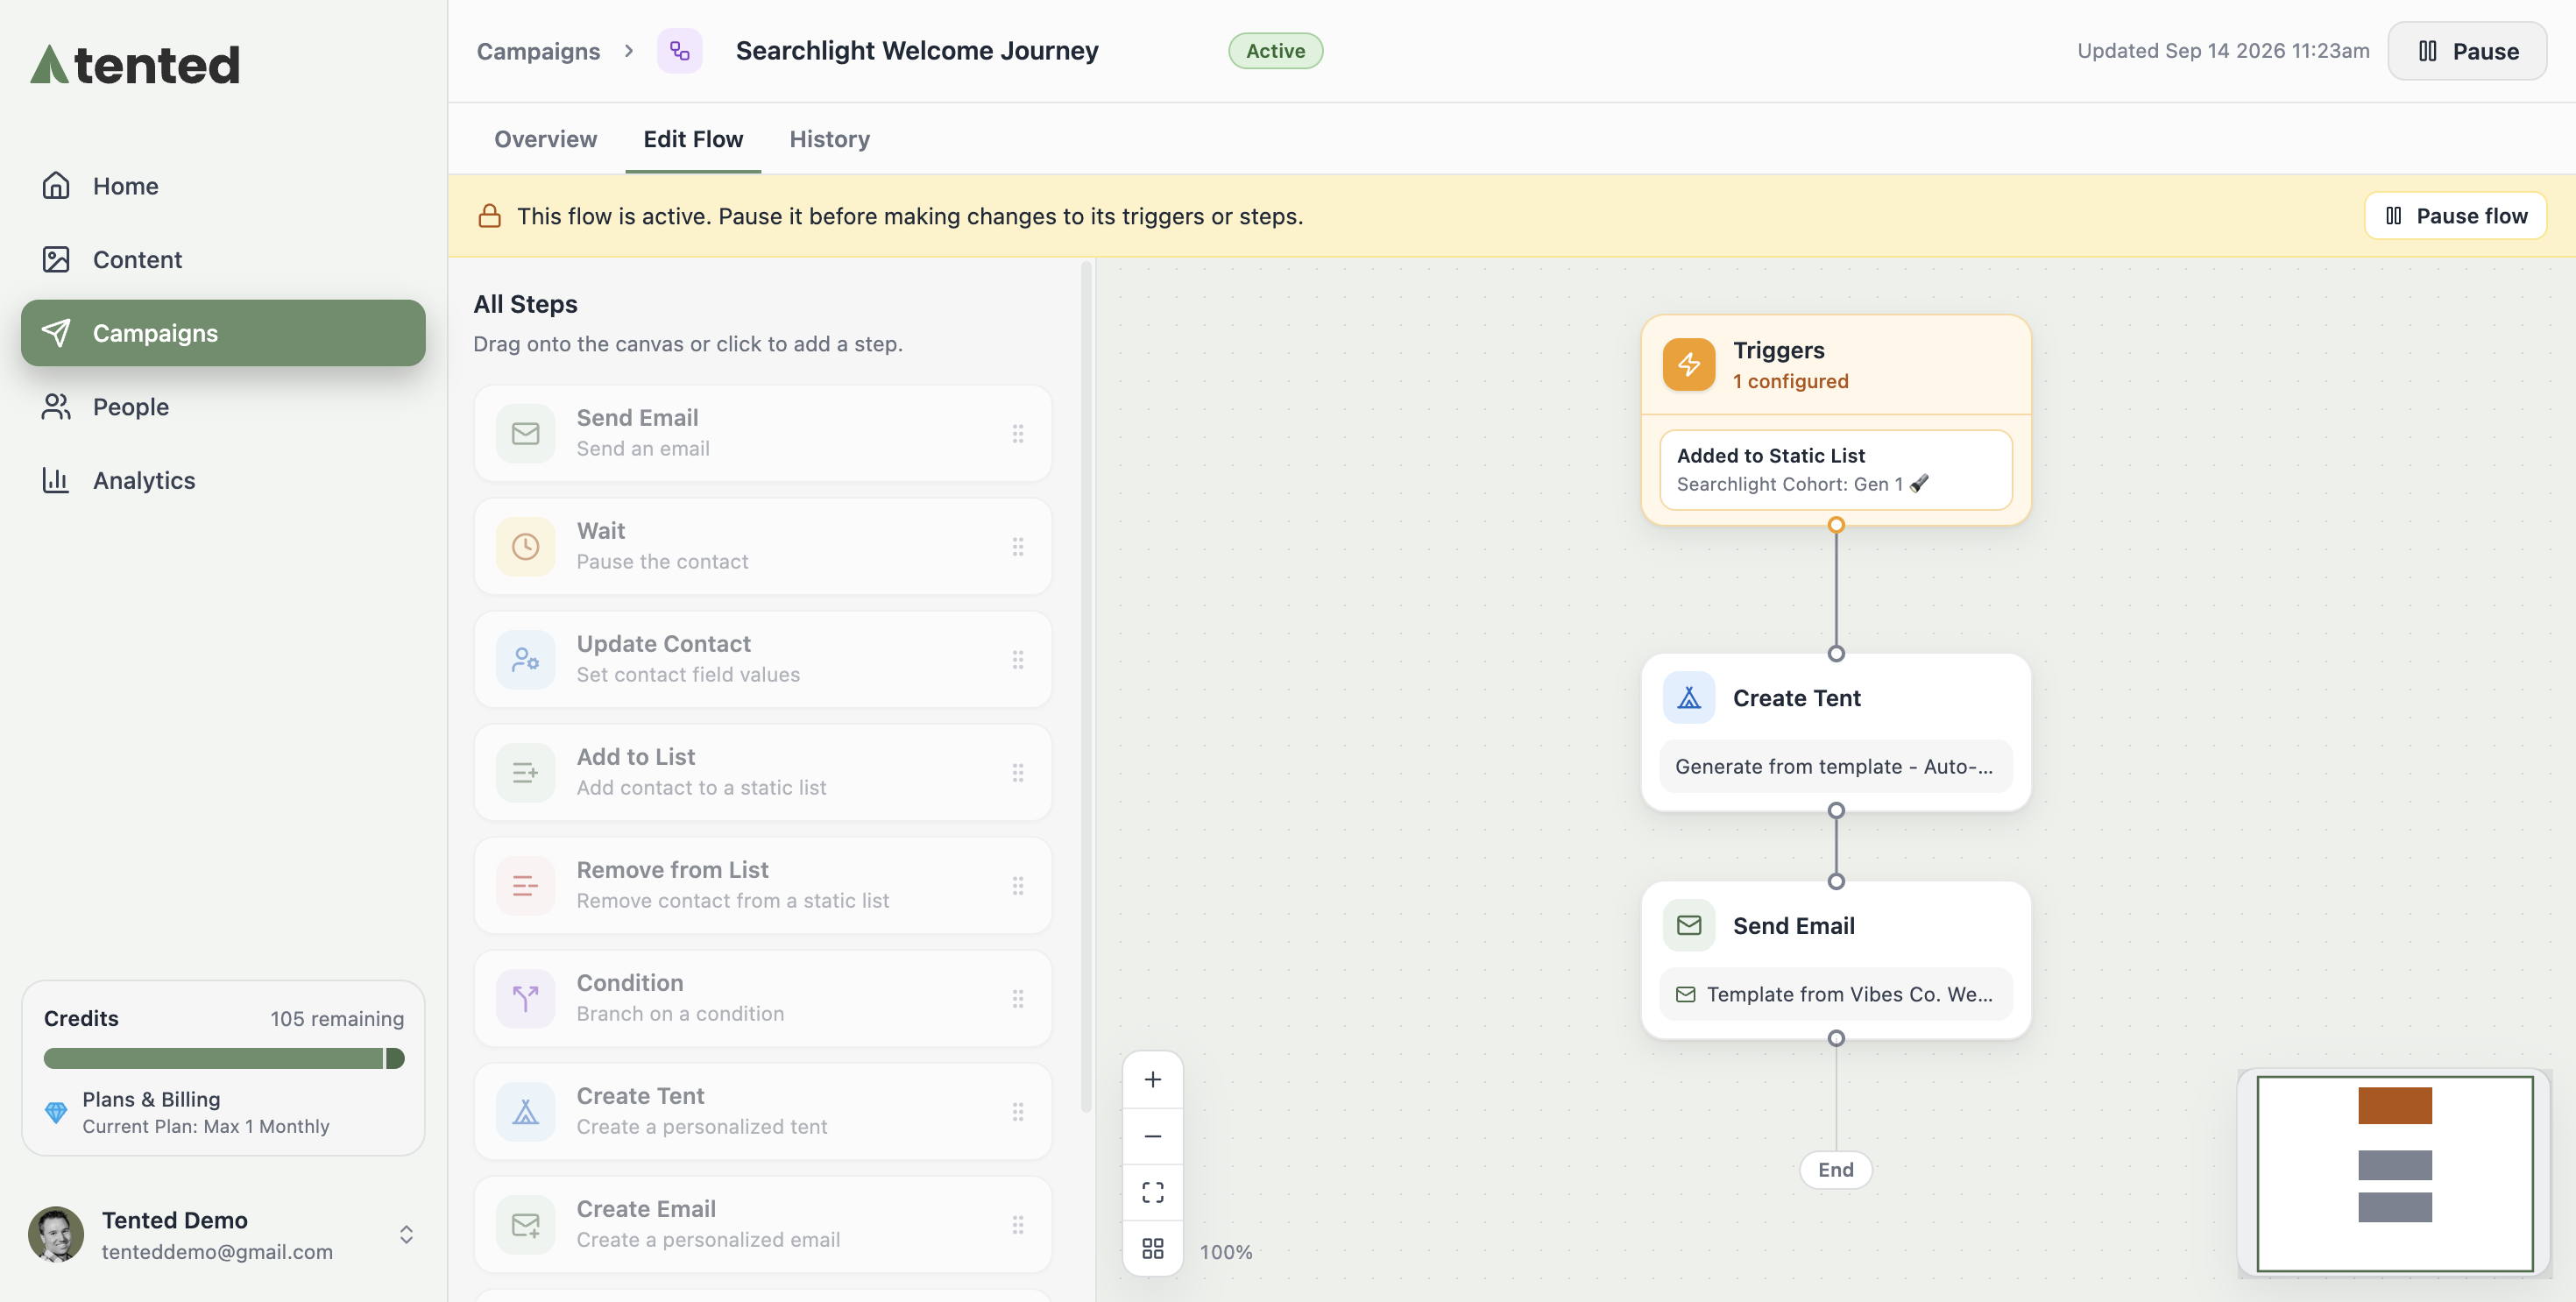Open Analytics in the sidebar
This screenshot has width=2576, height=1302.
223,480
